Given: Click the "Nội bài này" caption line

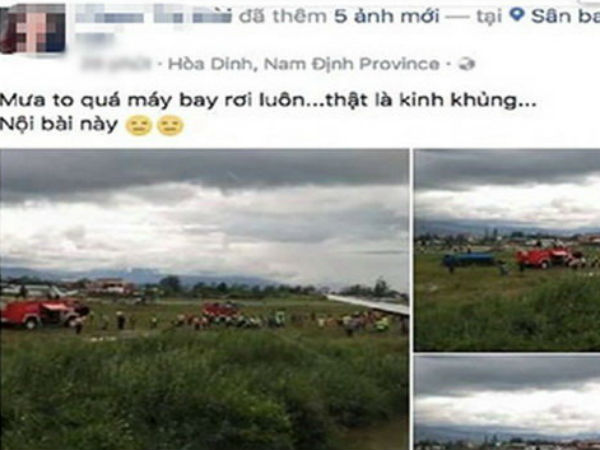Looking at the screenshot, I should (x=59, y=124).
